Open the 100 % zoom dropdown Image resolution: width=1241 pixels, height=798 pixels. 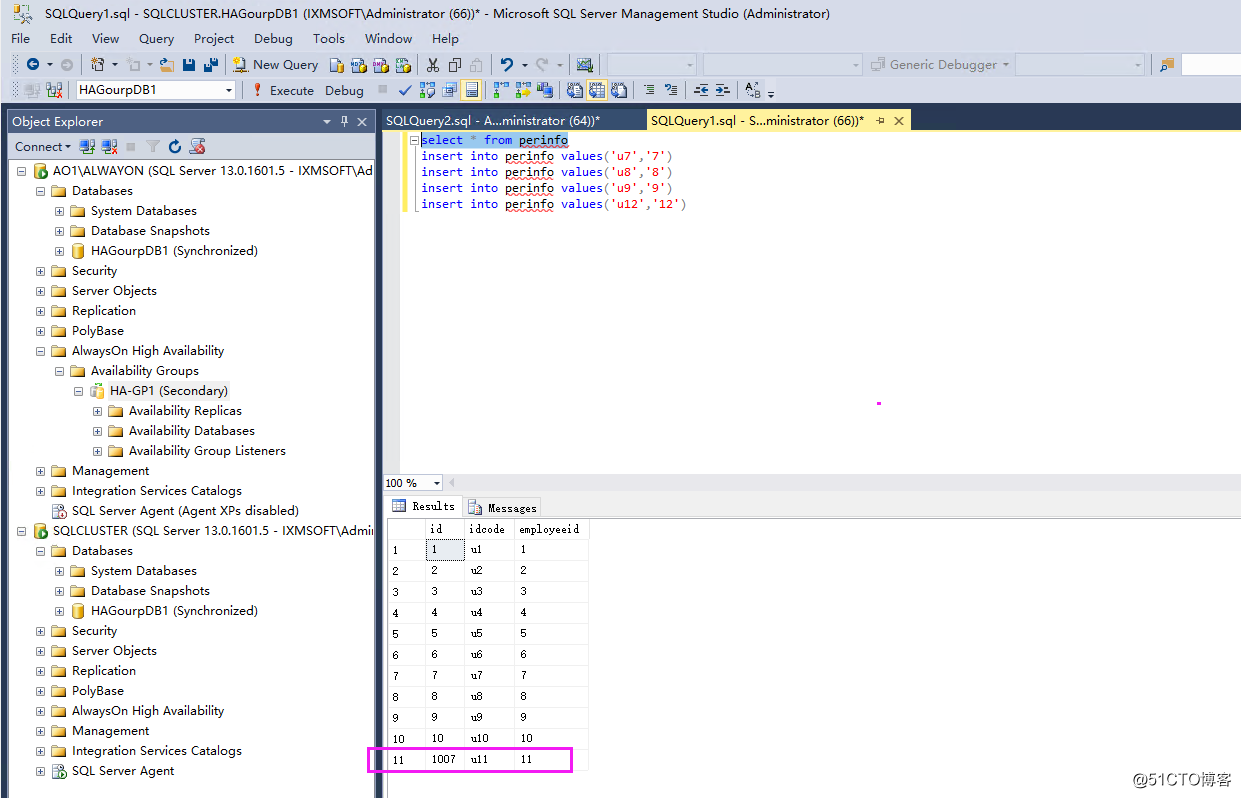(x=437, y=483)
